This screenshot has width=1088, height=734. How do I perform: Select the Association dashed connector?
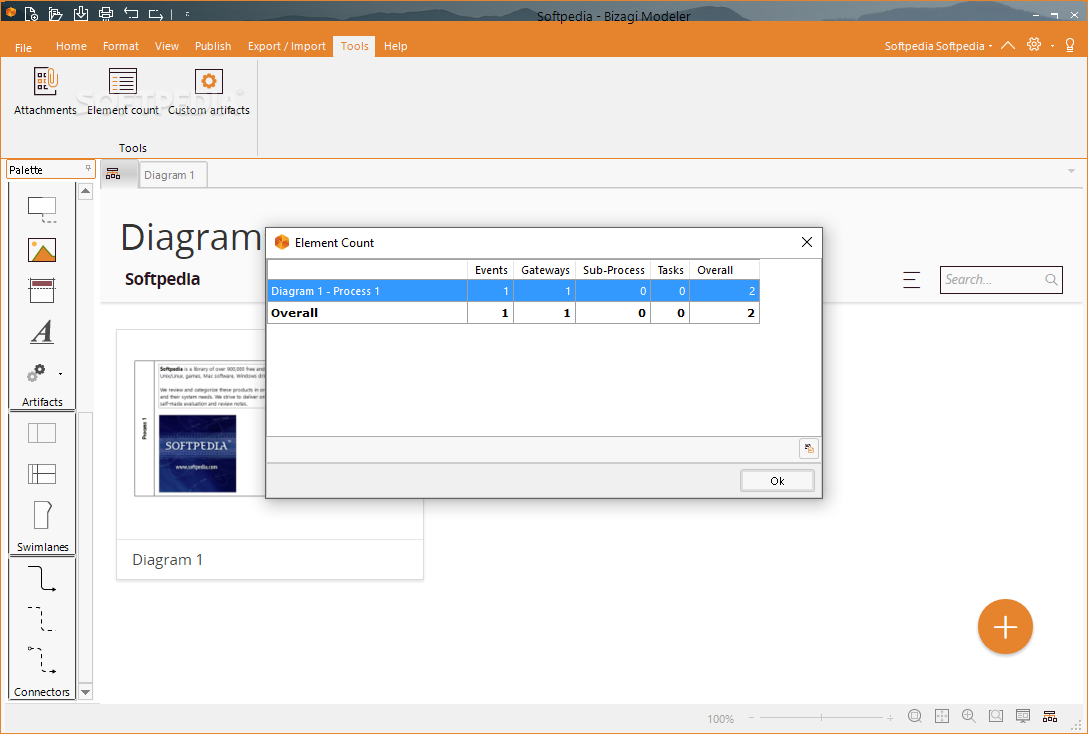(41, 619)
